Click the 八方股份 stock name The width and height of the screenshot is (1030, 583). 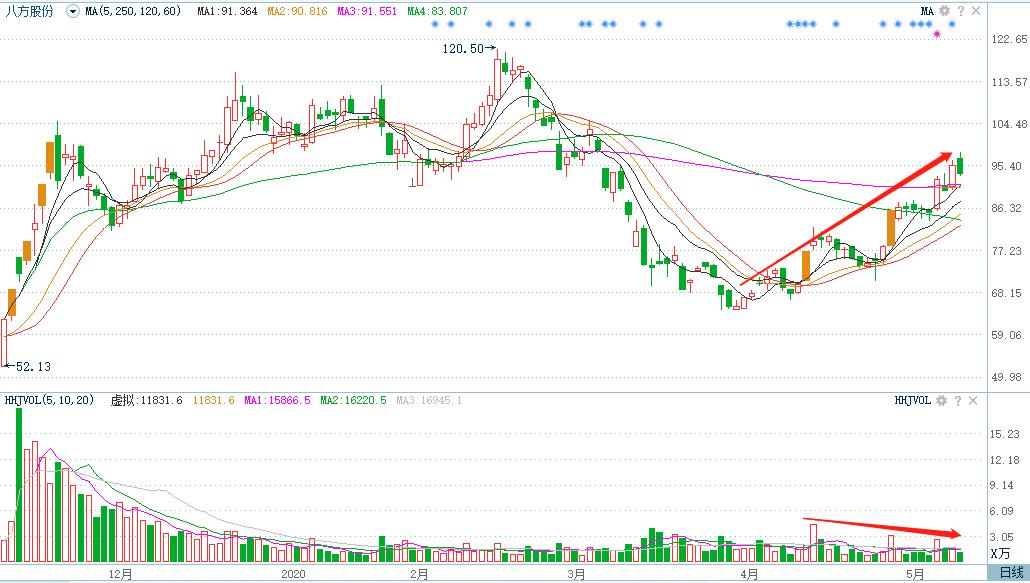tap(30, 11)
